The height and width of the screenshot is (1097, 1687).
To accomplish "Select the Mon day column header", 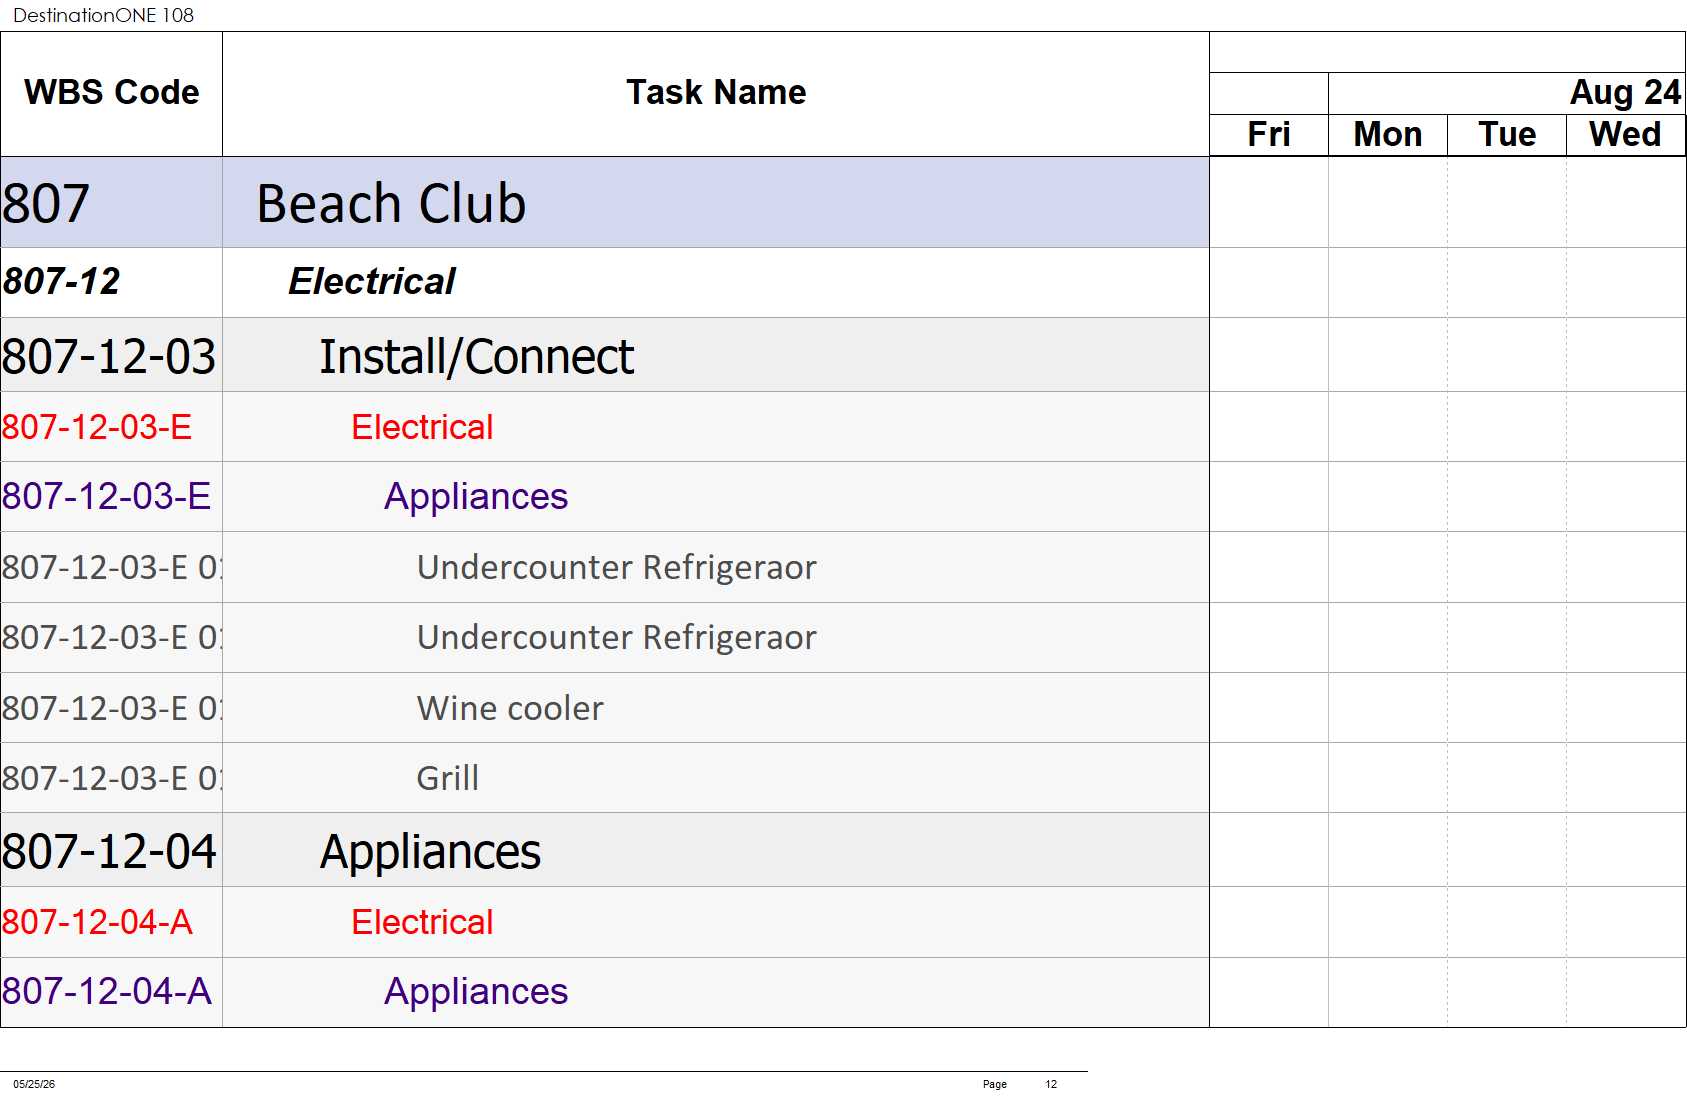I will 1388,134.
